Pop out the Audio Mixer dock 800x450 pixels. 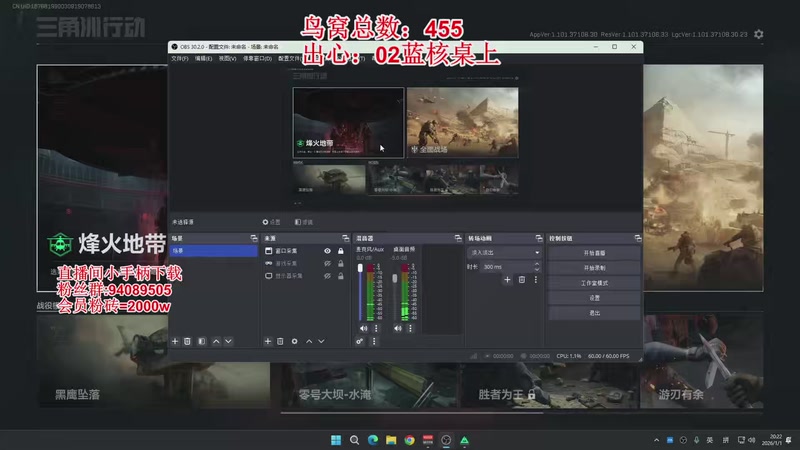click(x=458, y=238)
